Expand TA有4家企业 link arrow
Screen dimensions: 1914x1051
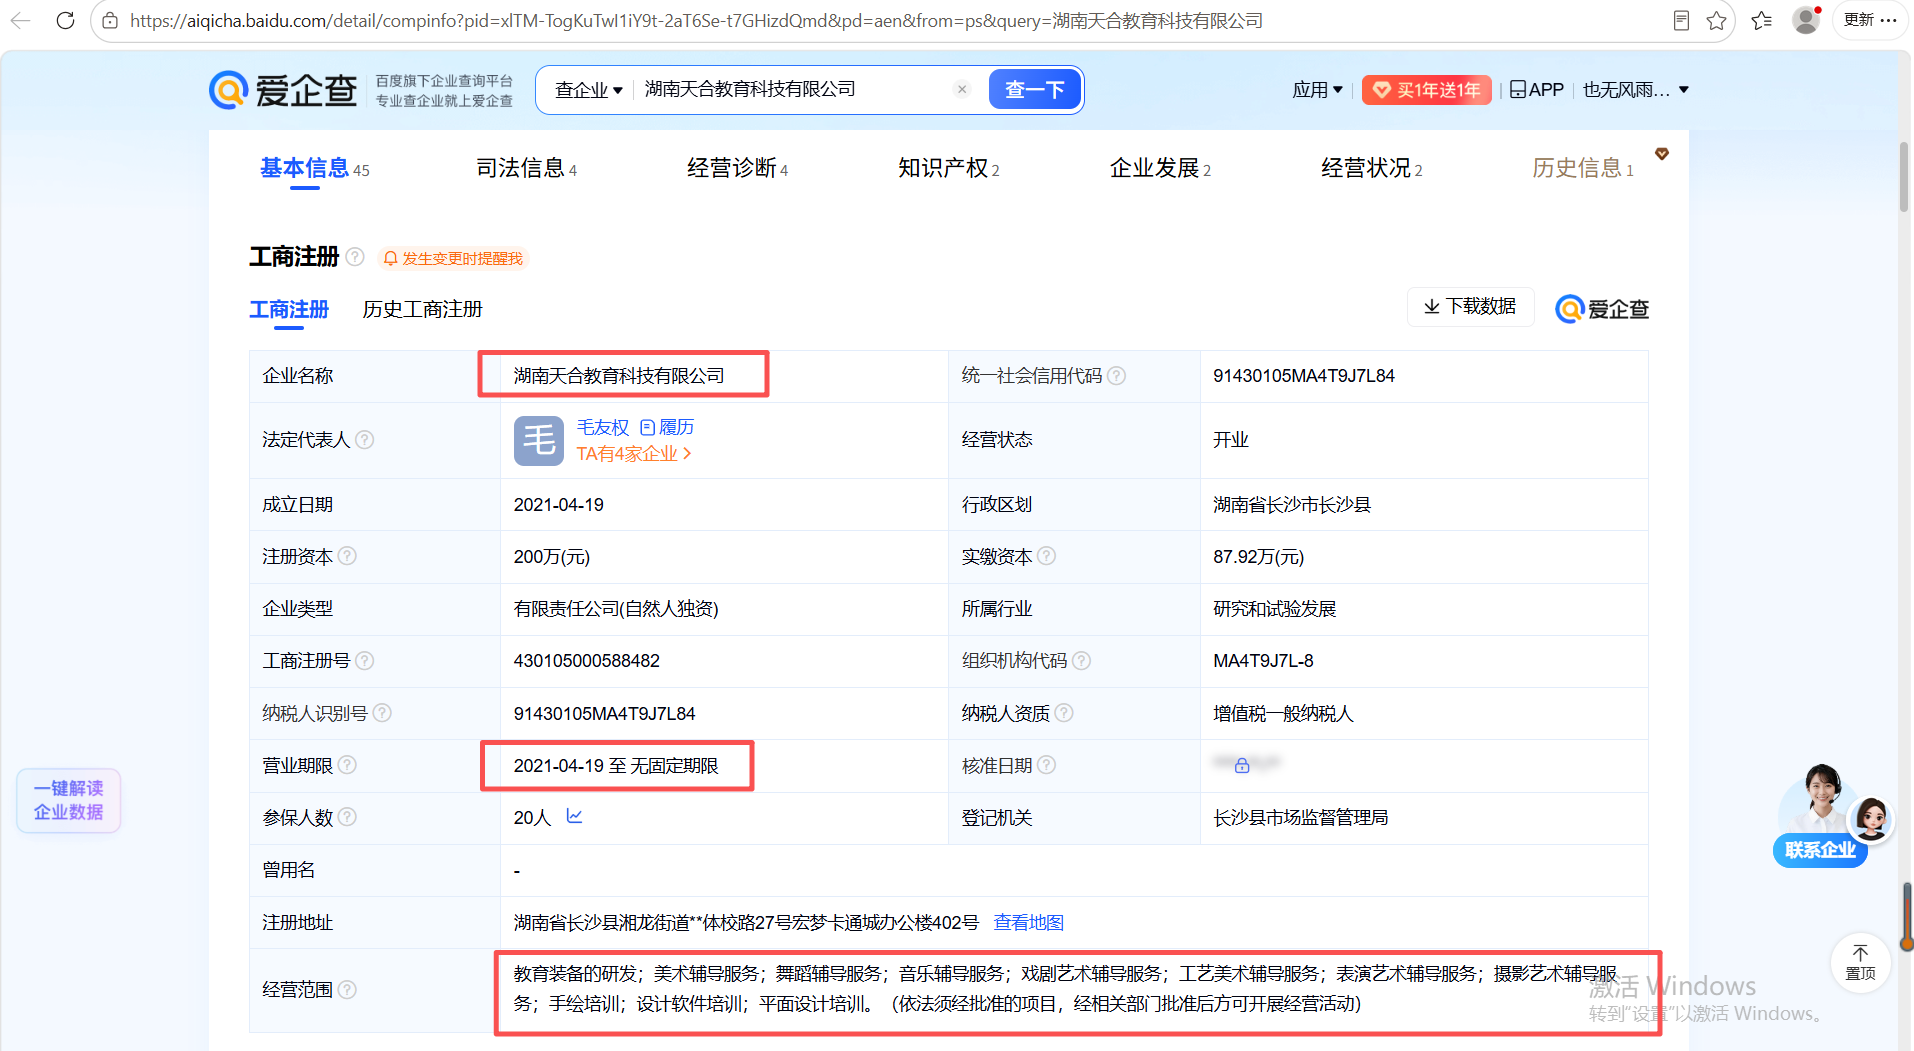tap(687, 454)
